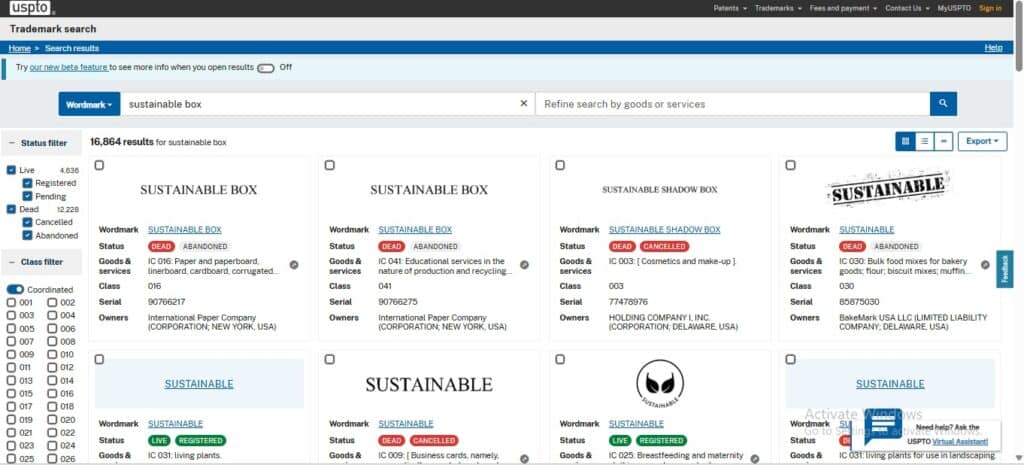Click the leaf logo SUSTAINABLE trademark image

pos(660,384)
